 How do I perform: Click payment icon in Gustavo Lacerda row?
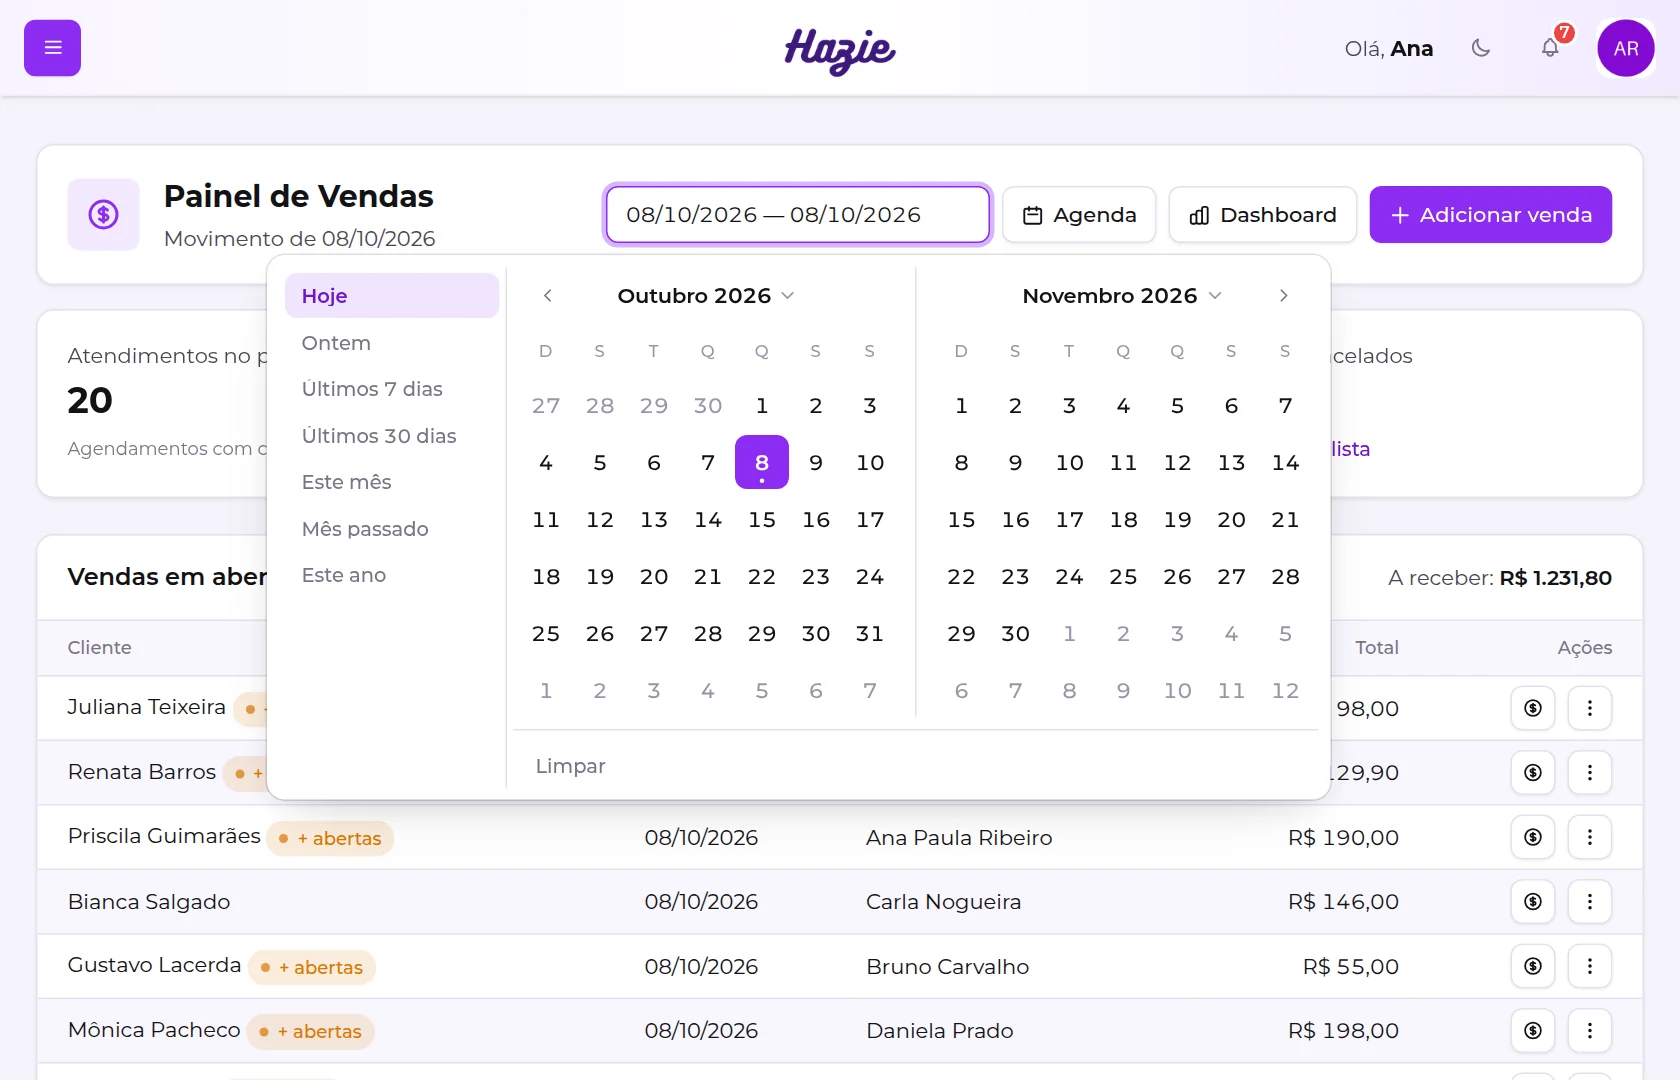click(x=1533, y=966)
